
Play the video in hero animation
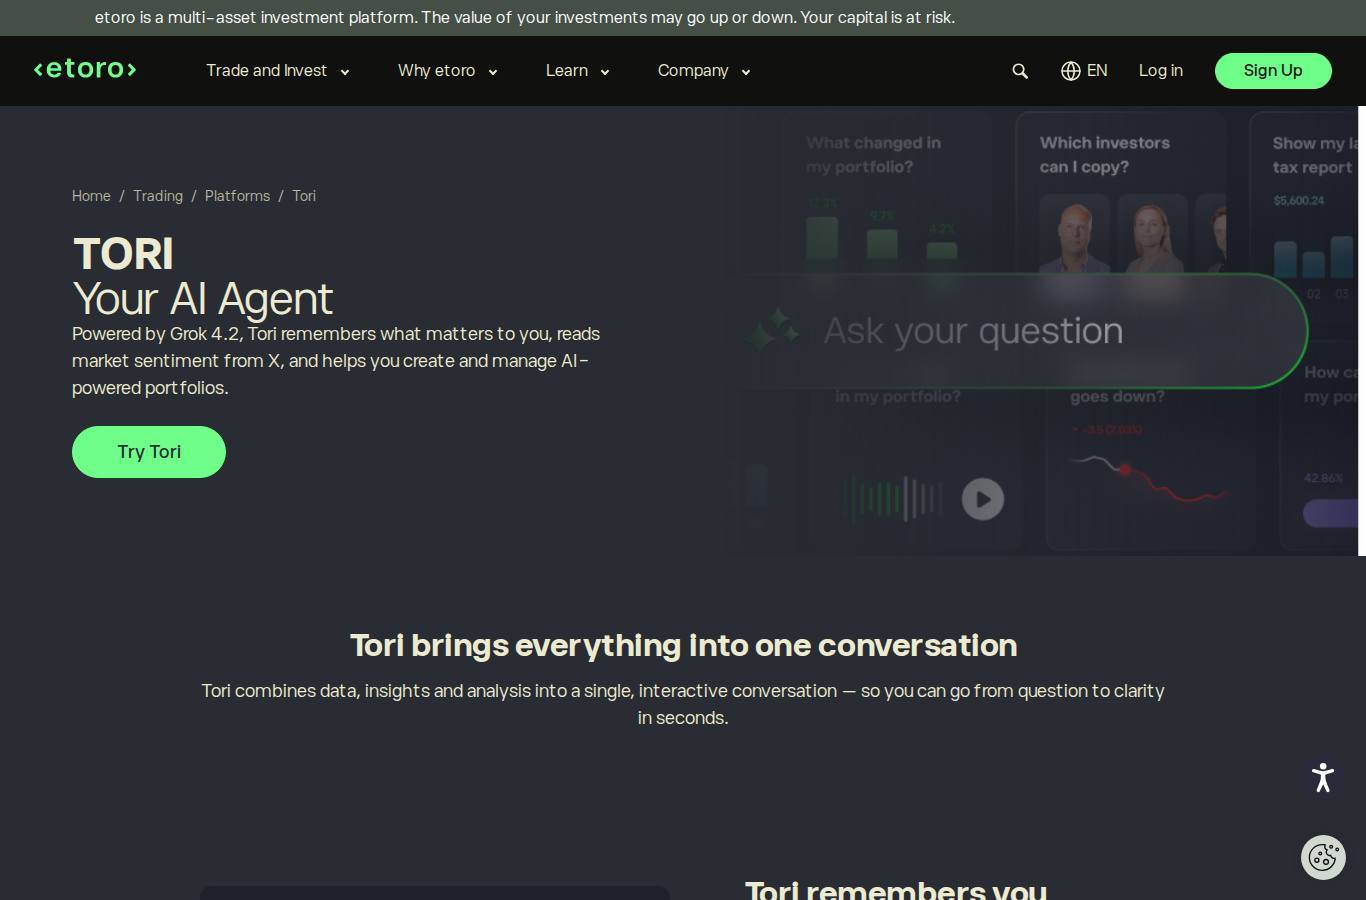[x=983, y=499]
